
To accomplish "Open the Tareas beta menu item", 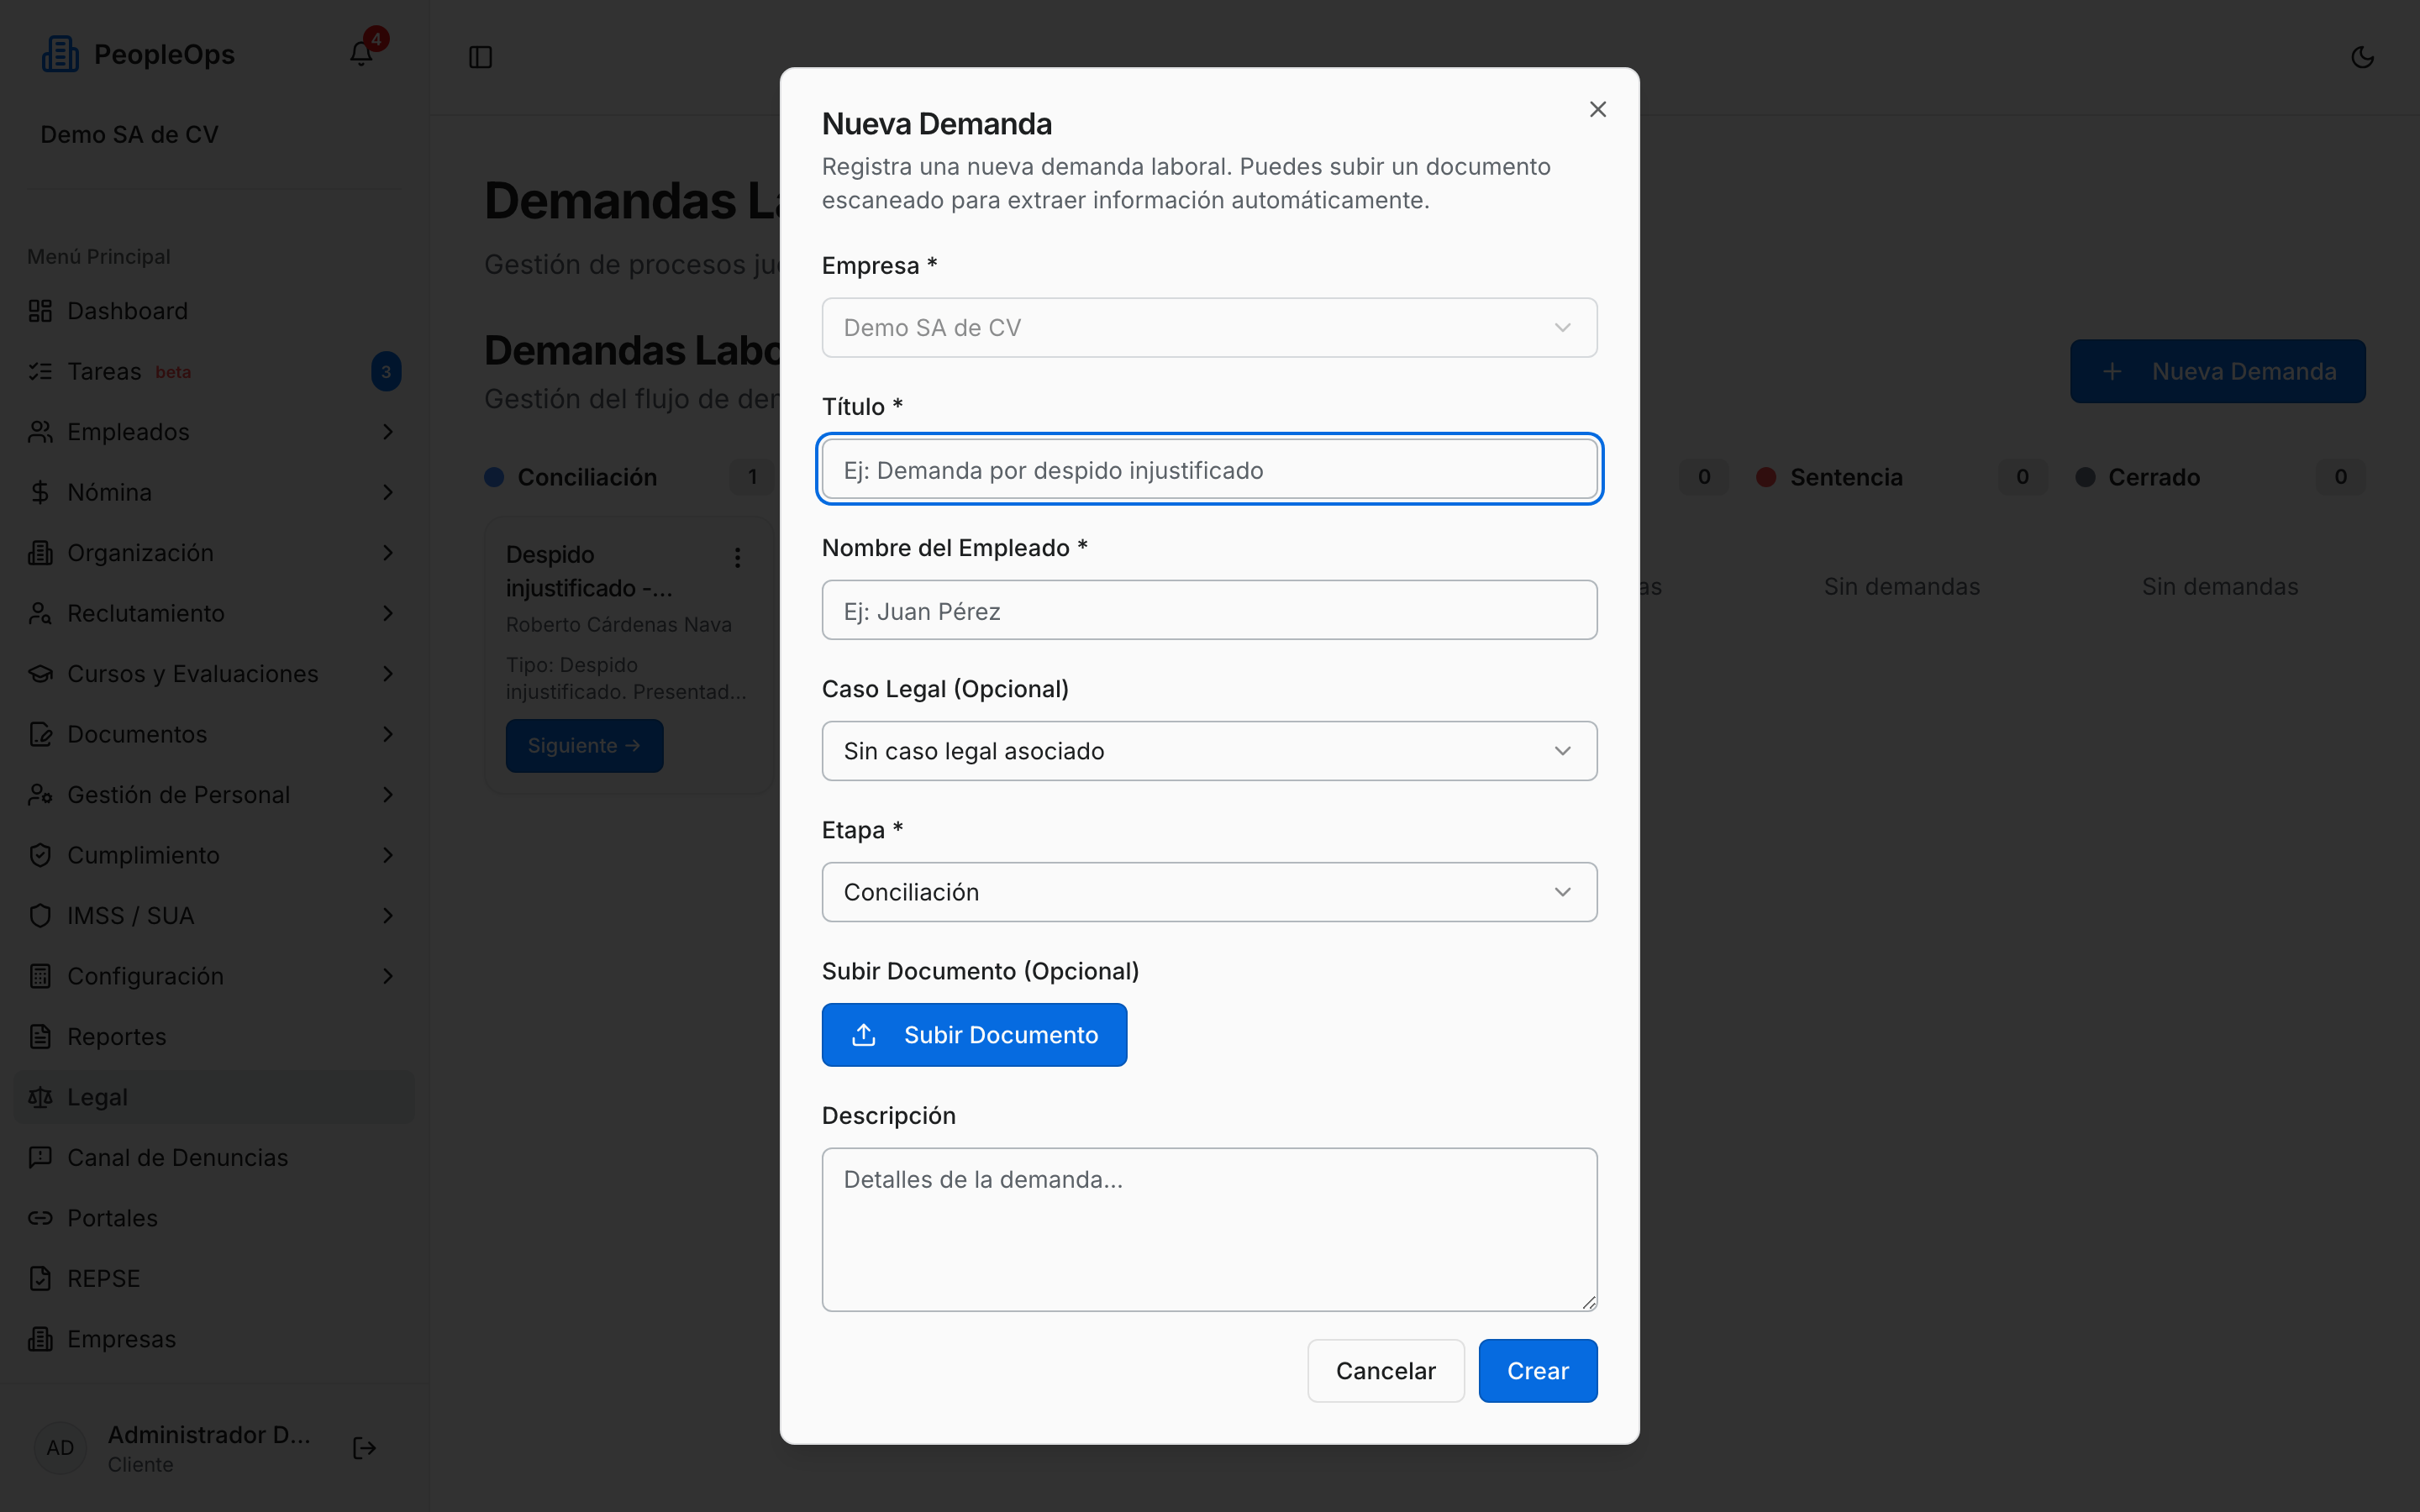I will pyautogui.click(x=214, y=372).
